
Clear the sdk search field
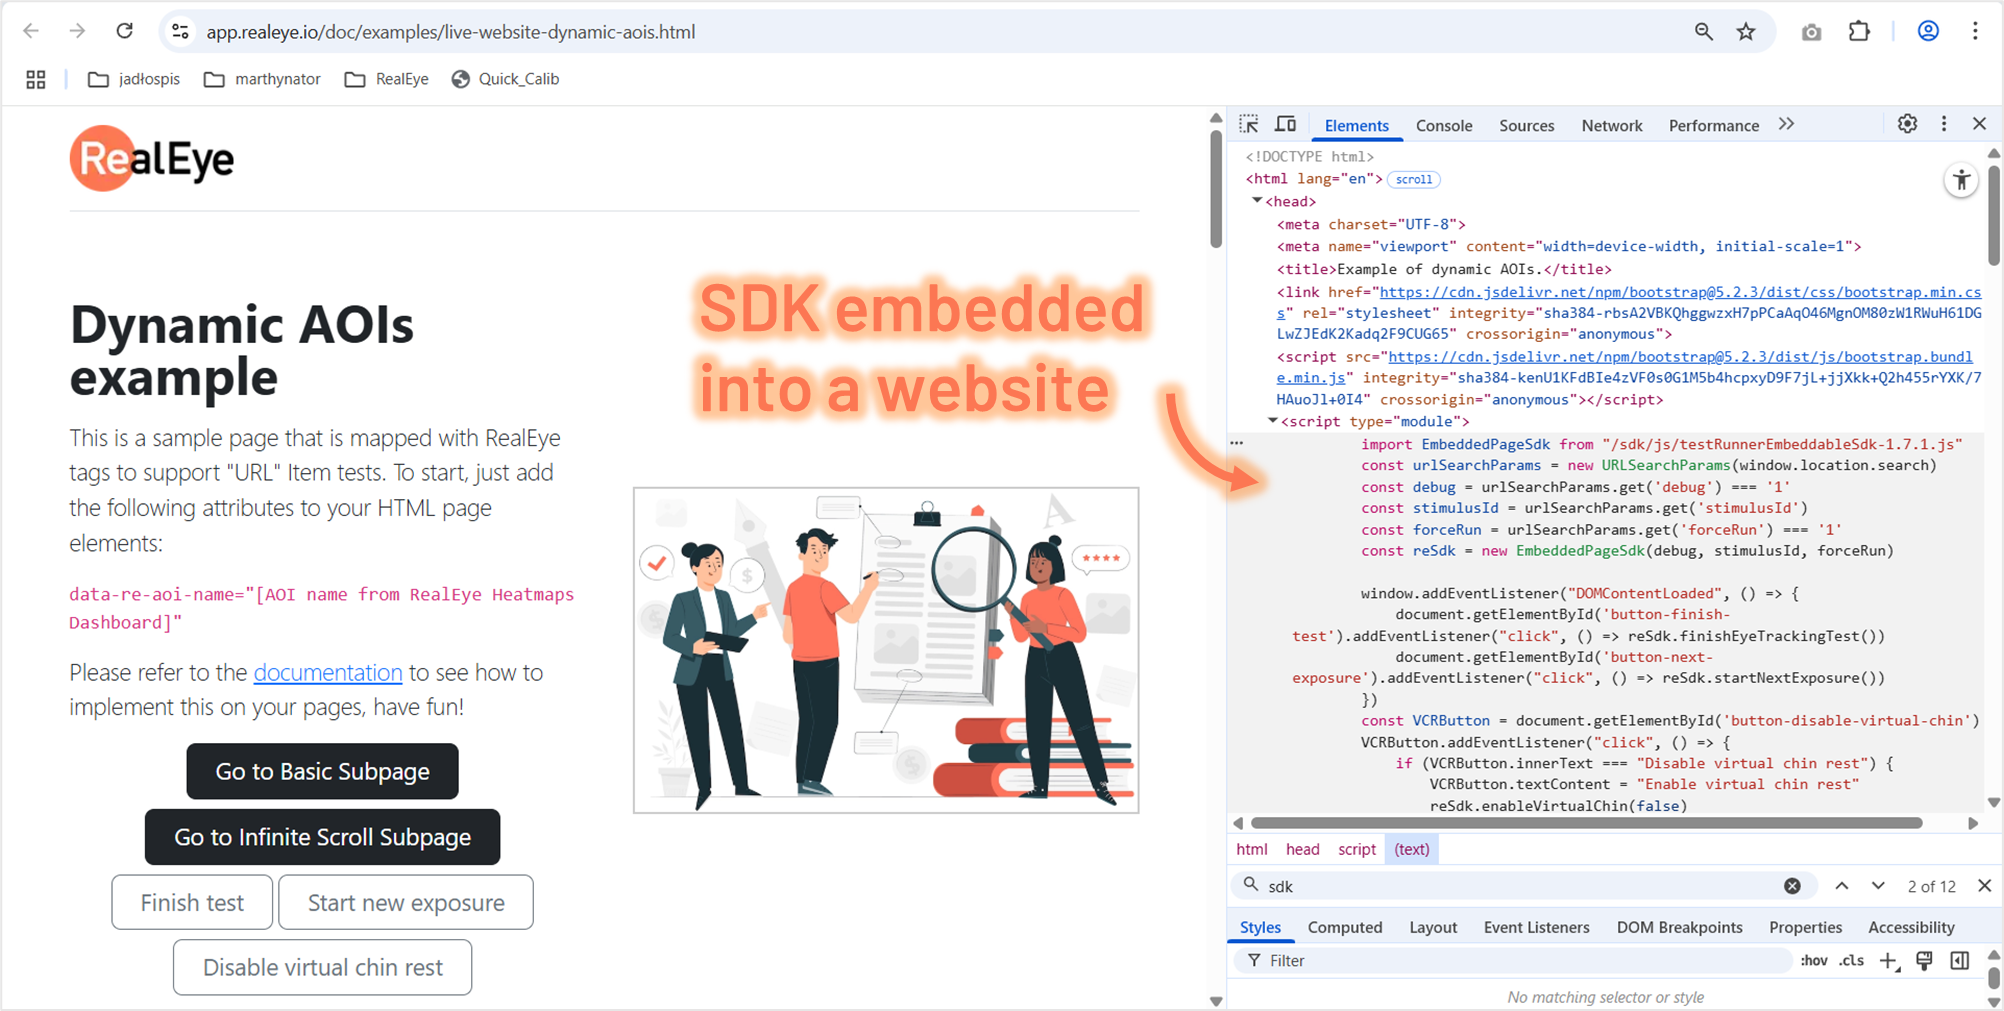(x=1792, y=886)
